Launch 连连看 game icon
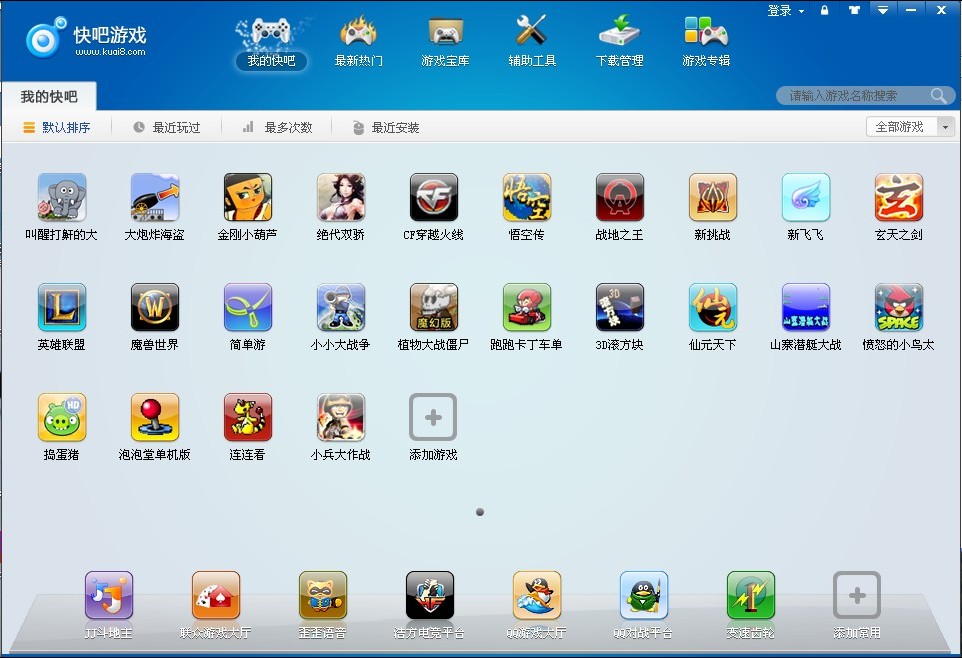 click(247, 417)
